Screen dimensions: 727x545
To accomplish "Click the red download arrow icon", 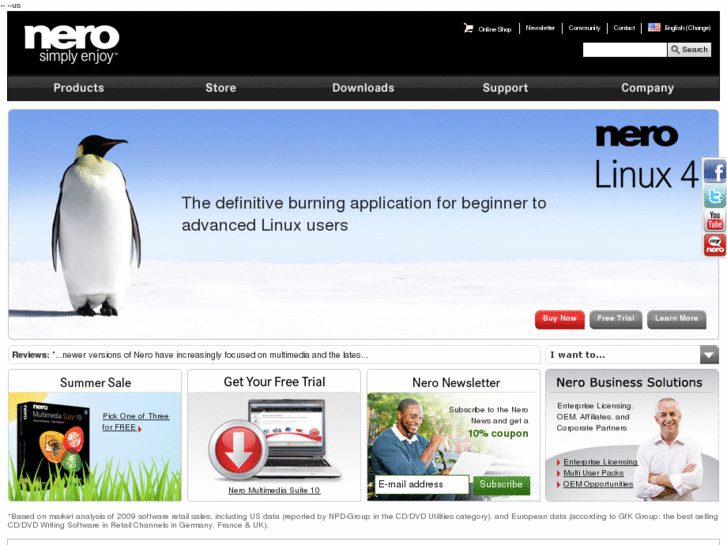I will (238, 449).
